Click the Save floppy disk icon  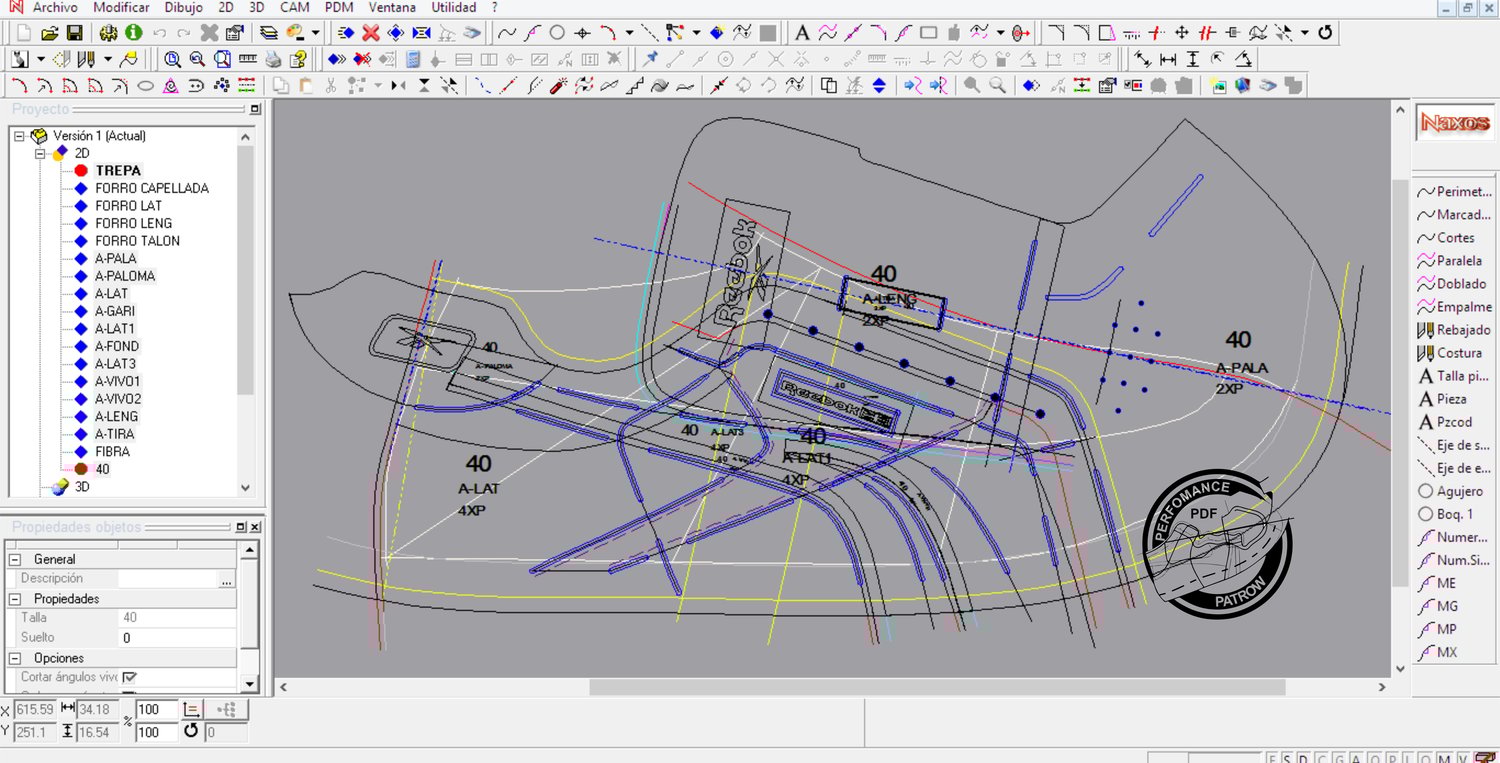(x=74, y=33)
